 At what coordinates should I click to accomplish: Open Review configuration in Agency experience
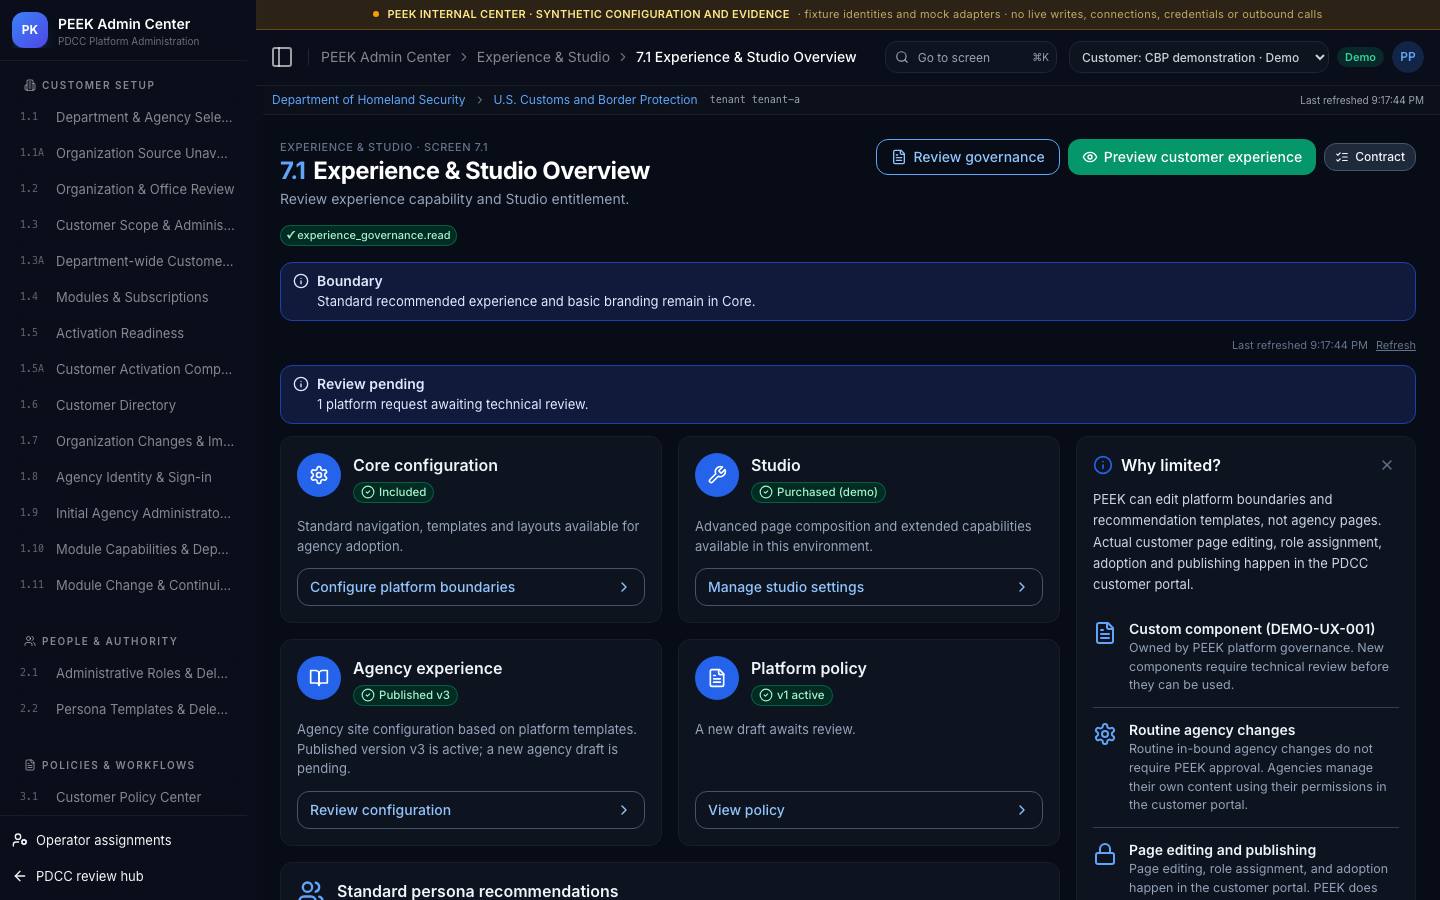[x=471, y=810]
